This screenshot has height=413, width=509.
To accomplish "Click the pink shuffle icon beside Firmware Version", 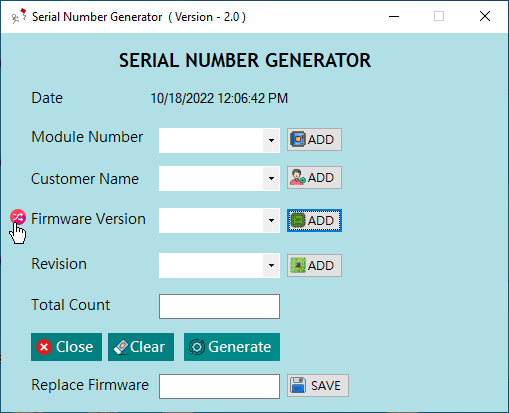I will 18,218.
